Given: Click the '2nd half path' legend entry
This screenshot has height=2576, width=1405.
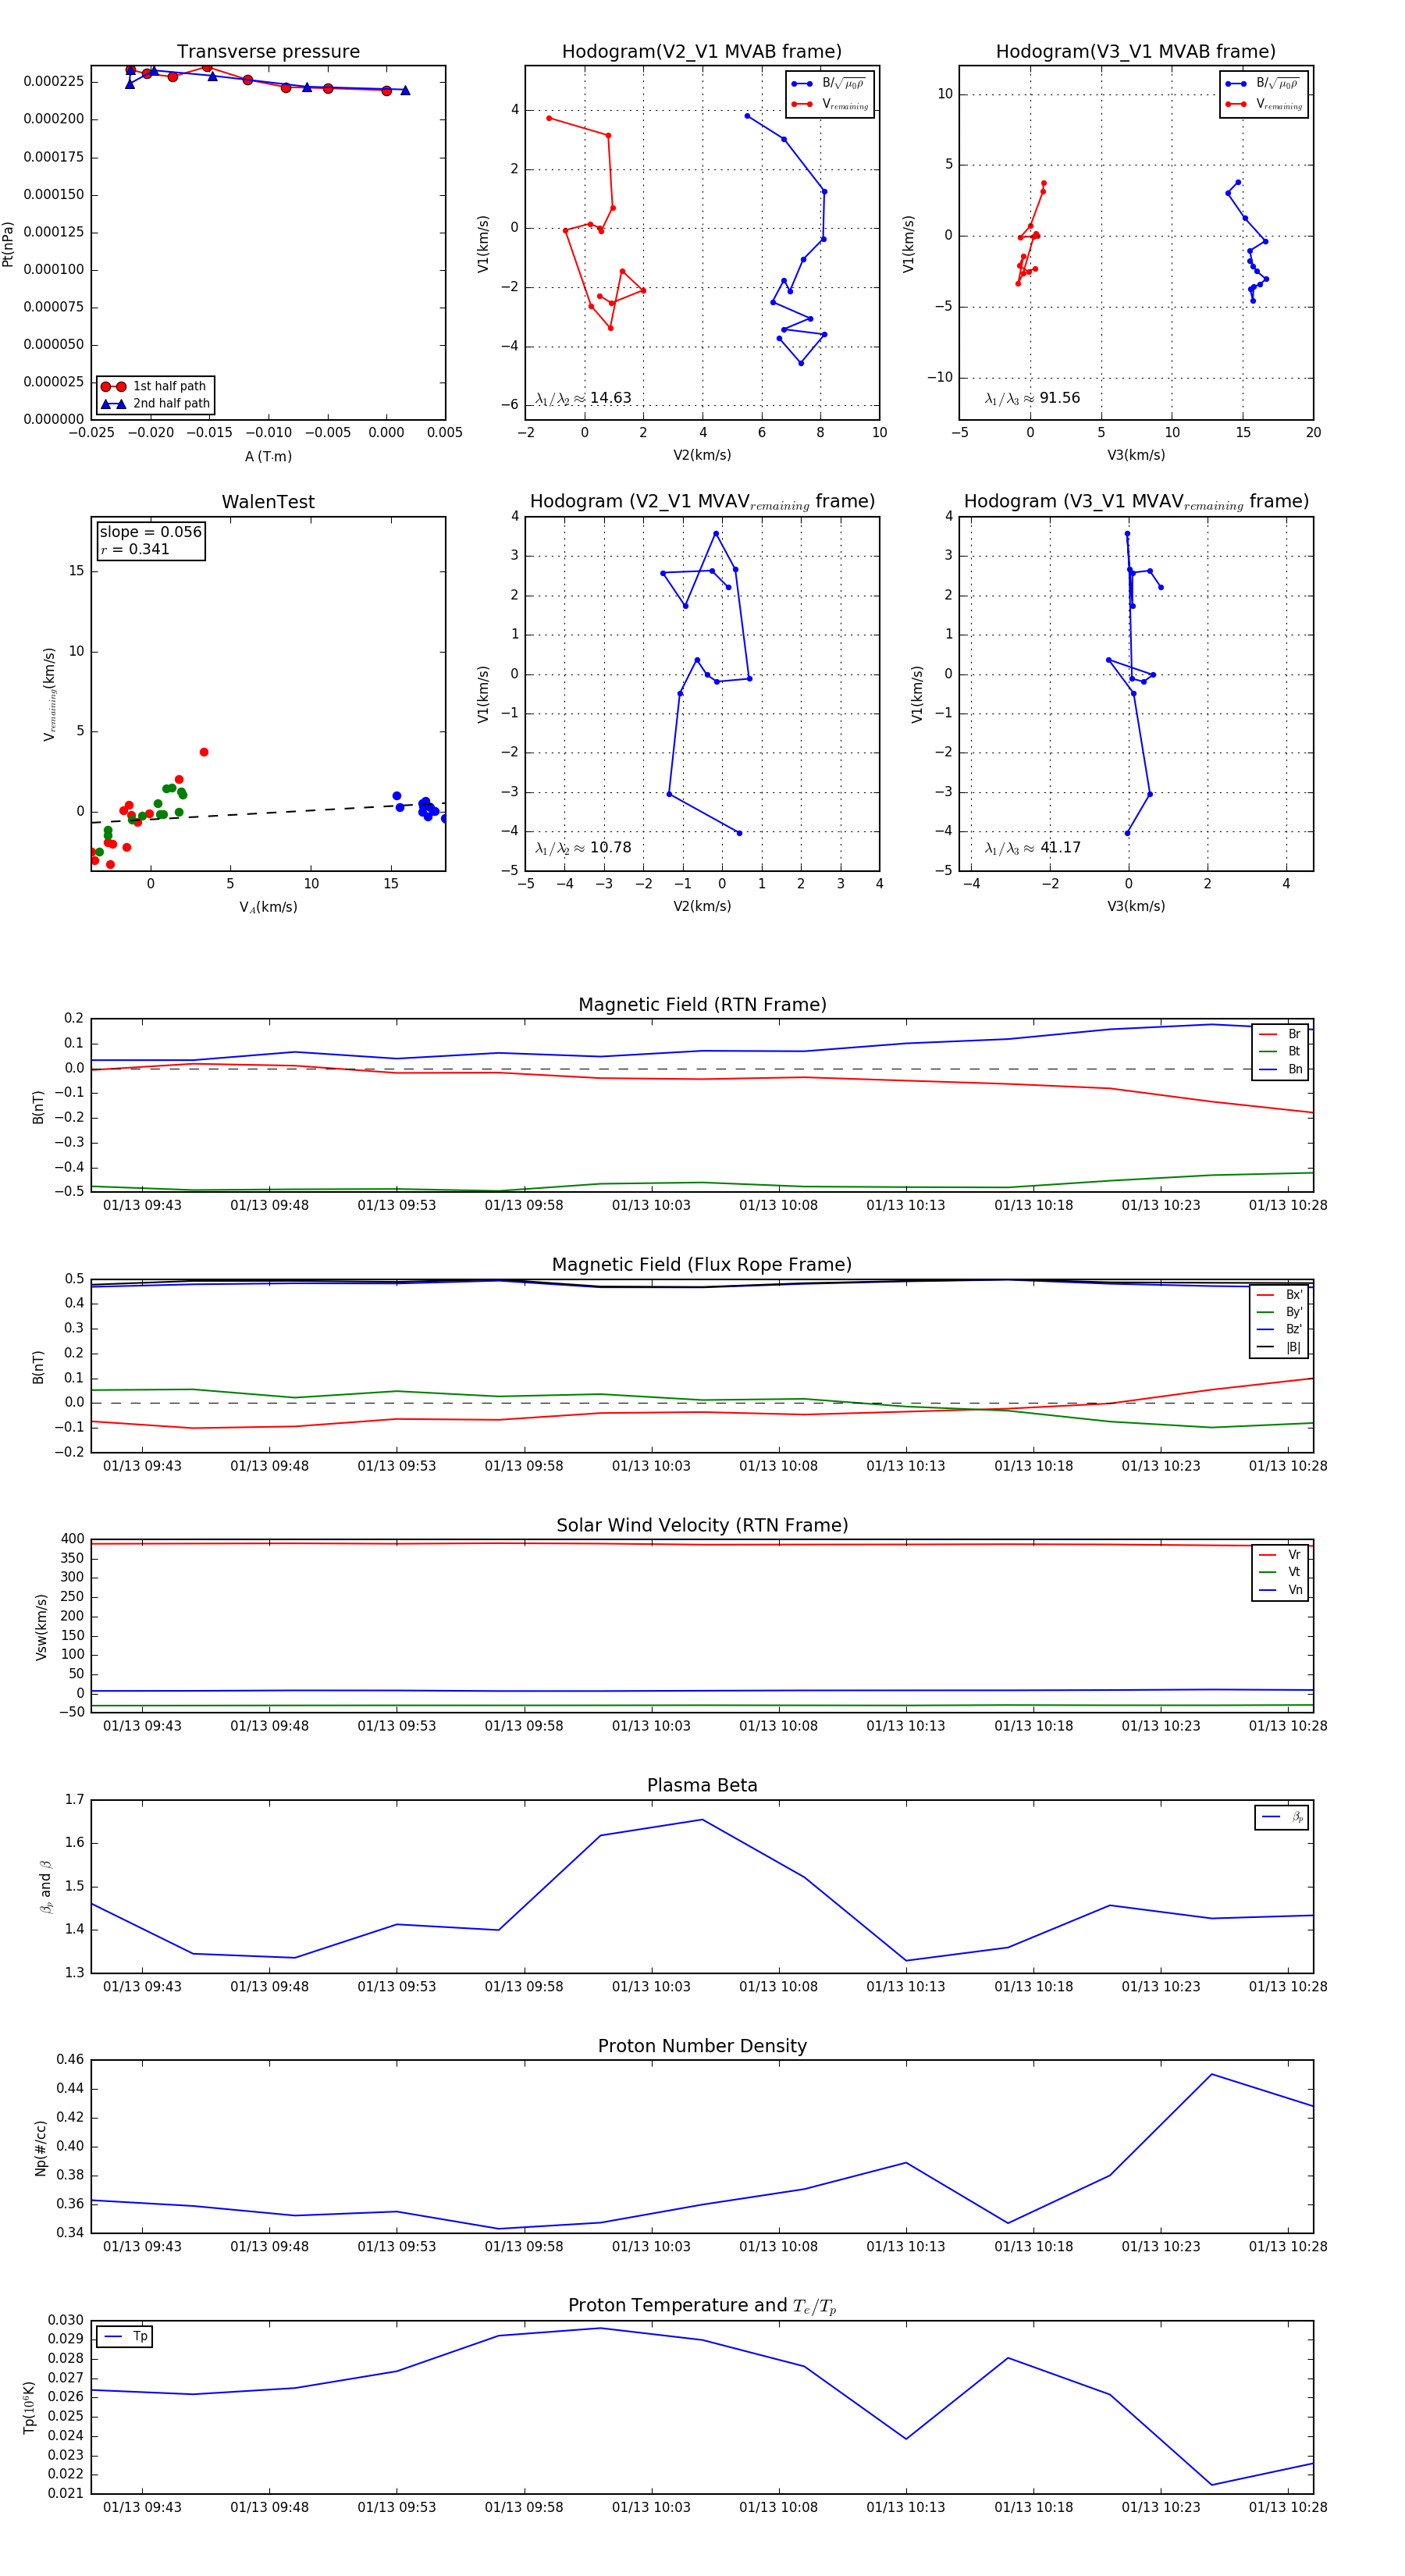Looking at the screenshot, I should point(155,404).
